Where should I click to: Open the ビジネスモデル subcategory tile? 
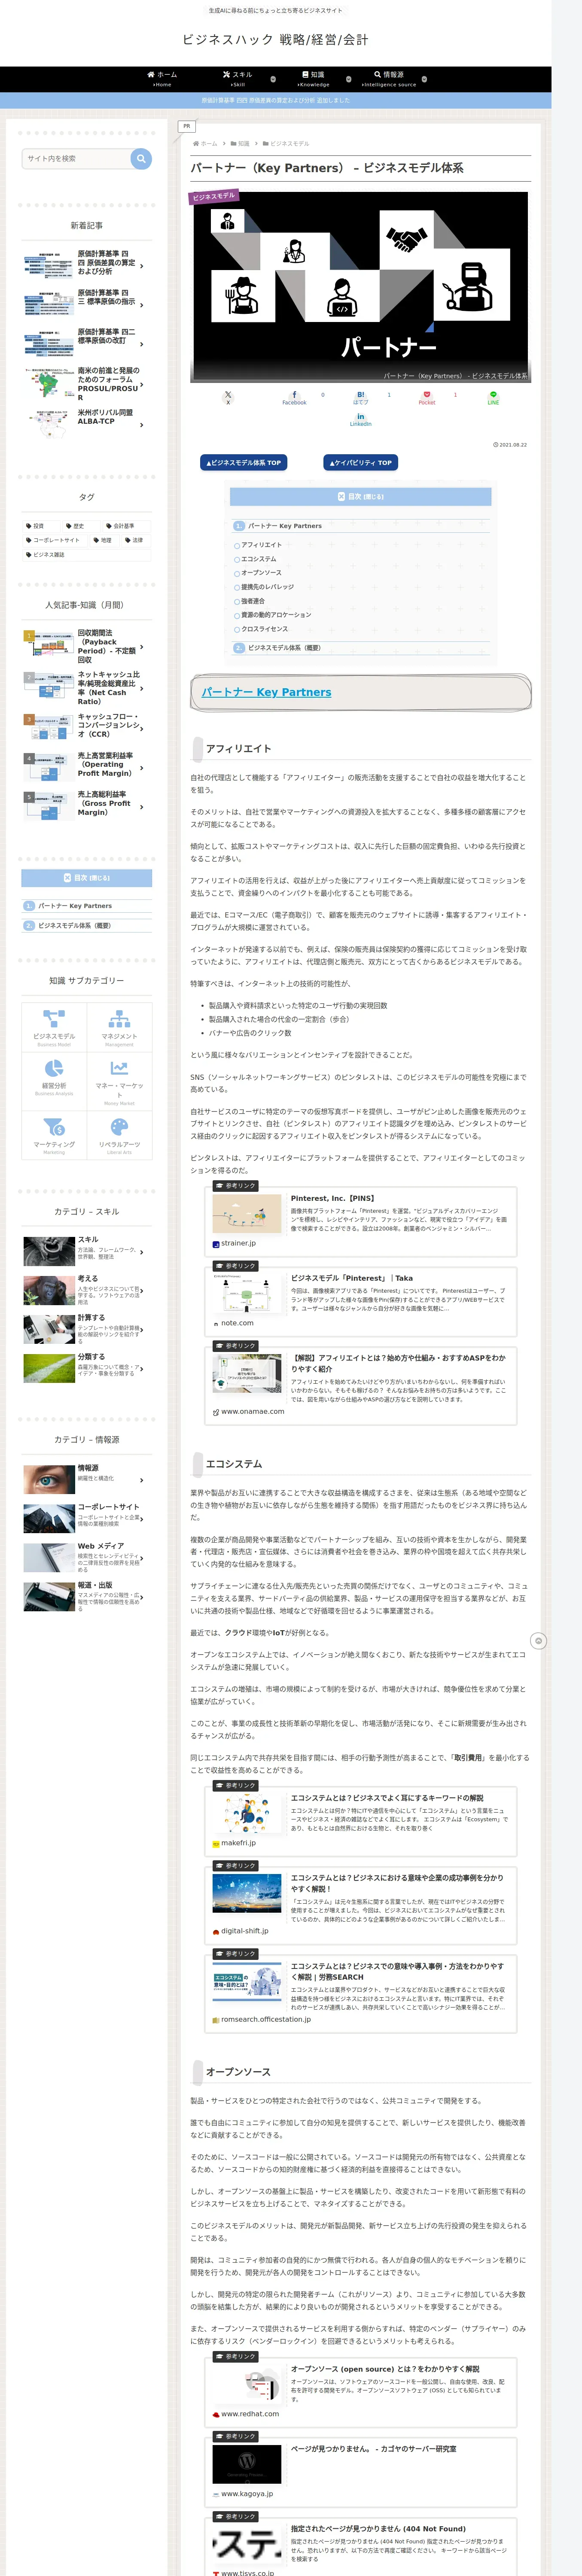(x=54, y=1028)
